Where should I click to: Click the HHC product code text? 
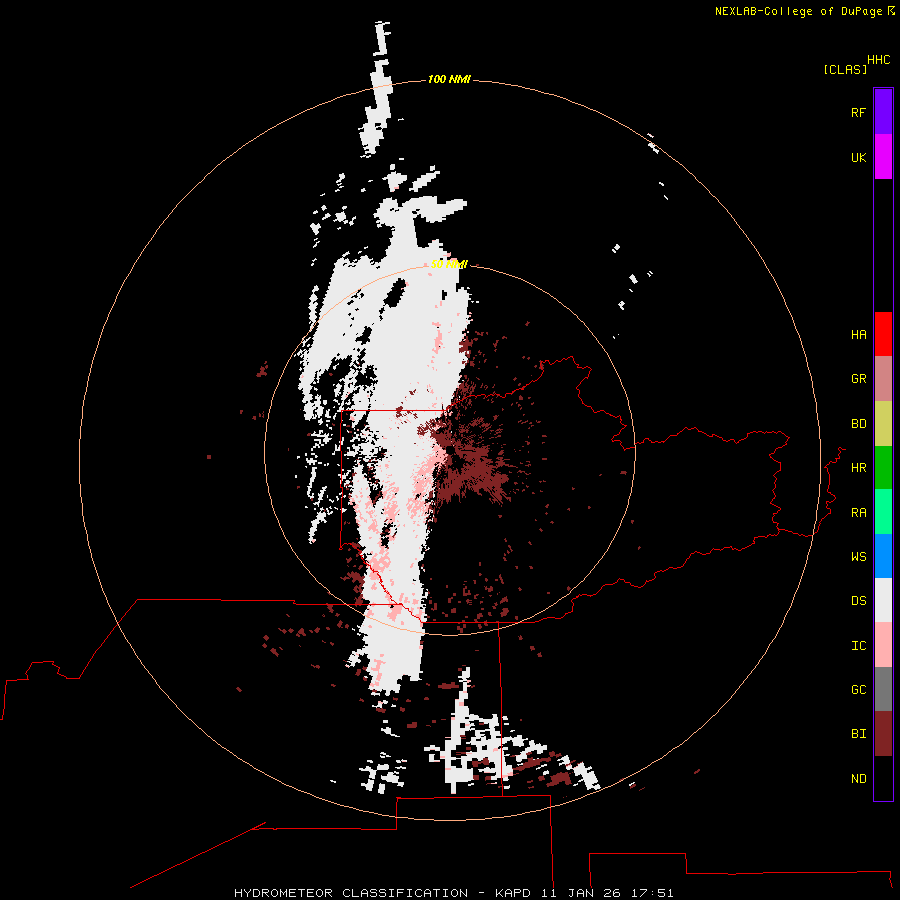[x=879, y=60]
